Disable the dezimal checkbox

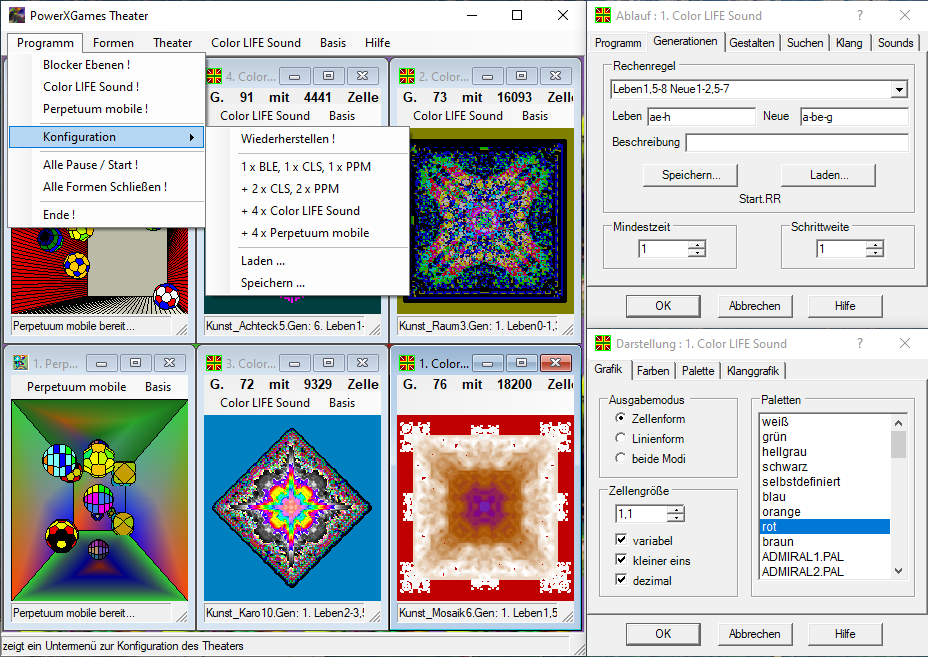pyautogui.click(x=621, y=580)
